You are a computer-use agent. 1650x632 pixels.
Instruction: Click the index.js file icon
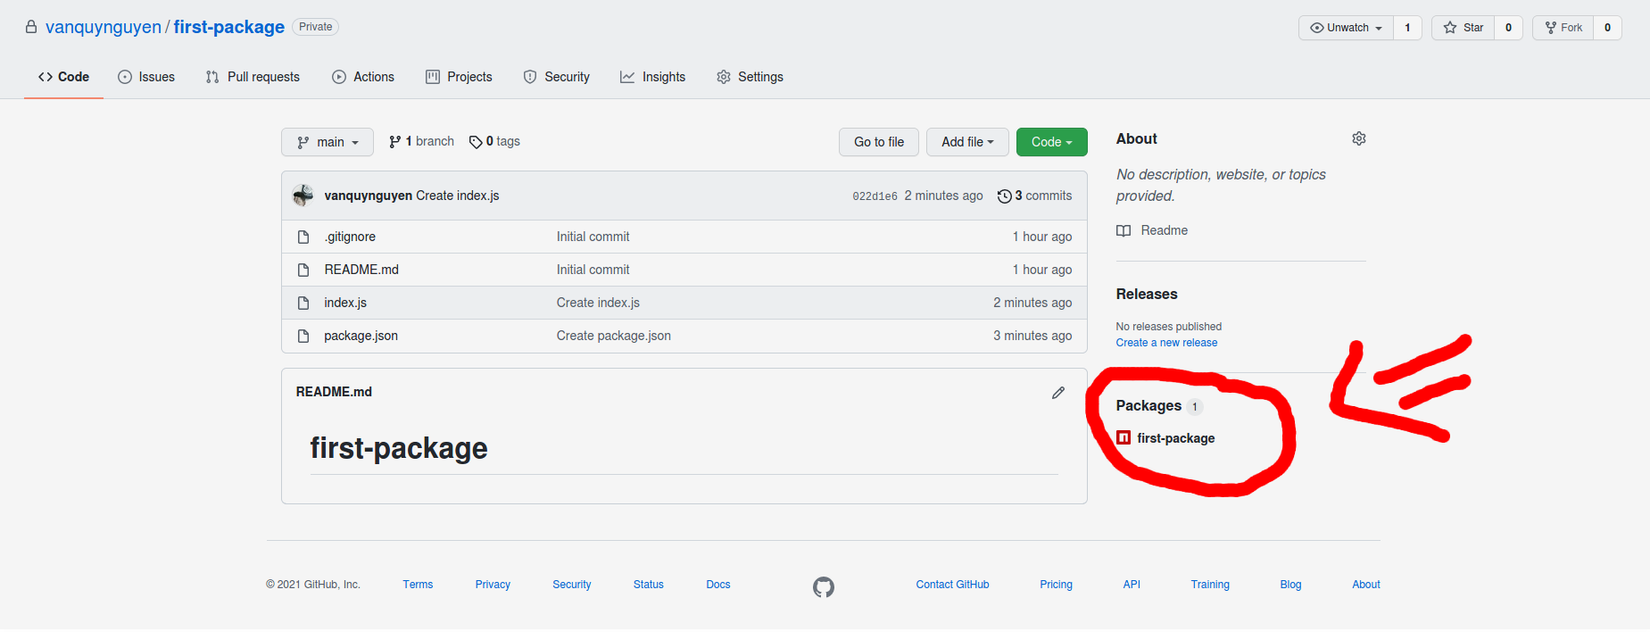[303, 303]
